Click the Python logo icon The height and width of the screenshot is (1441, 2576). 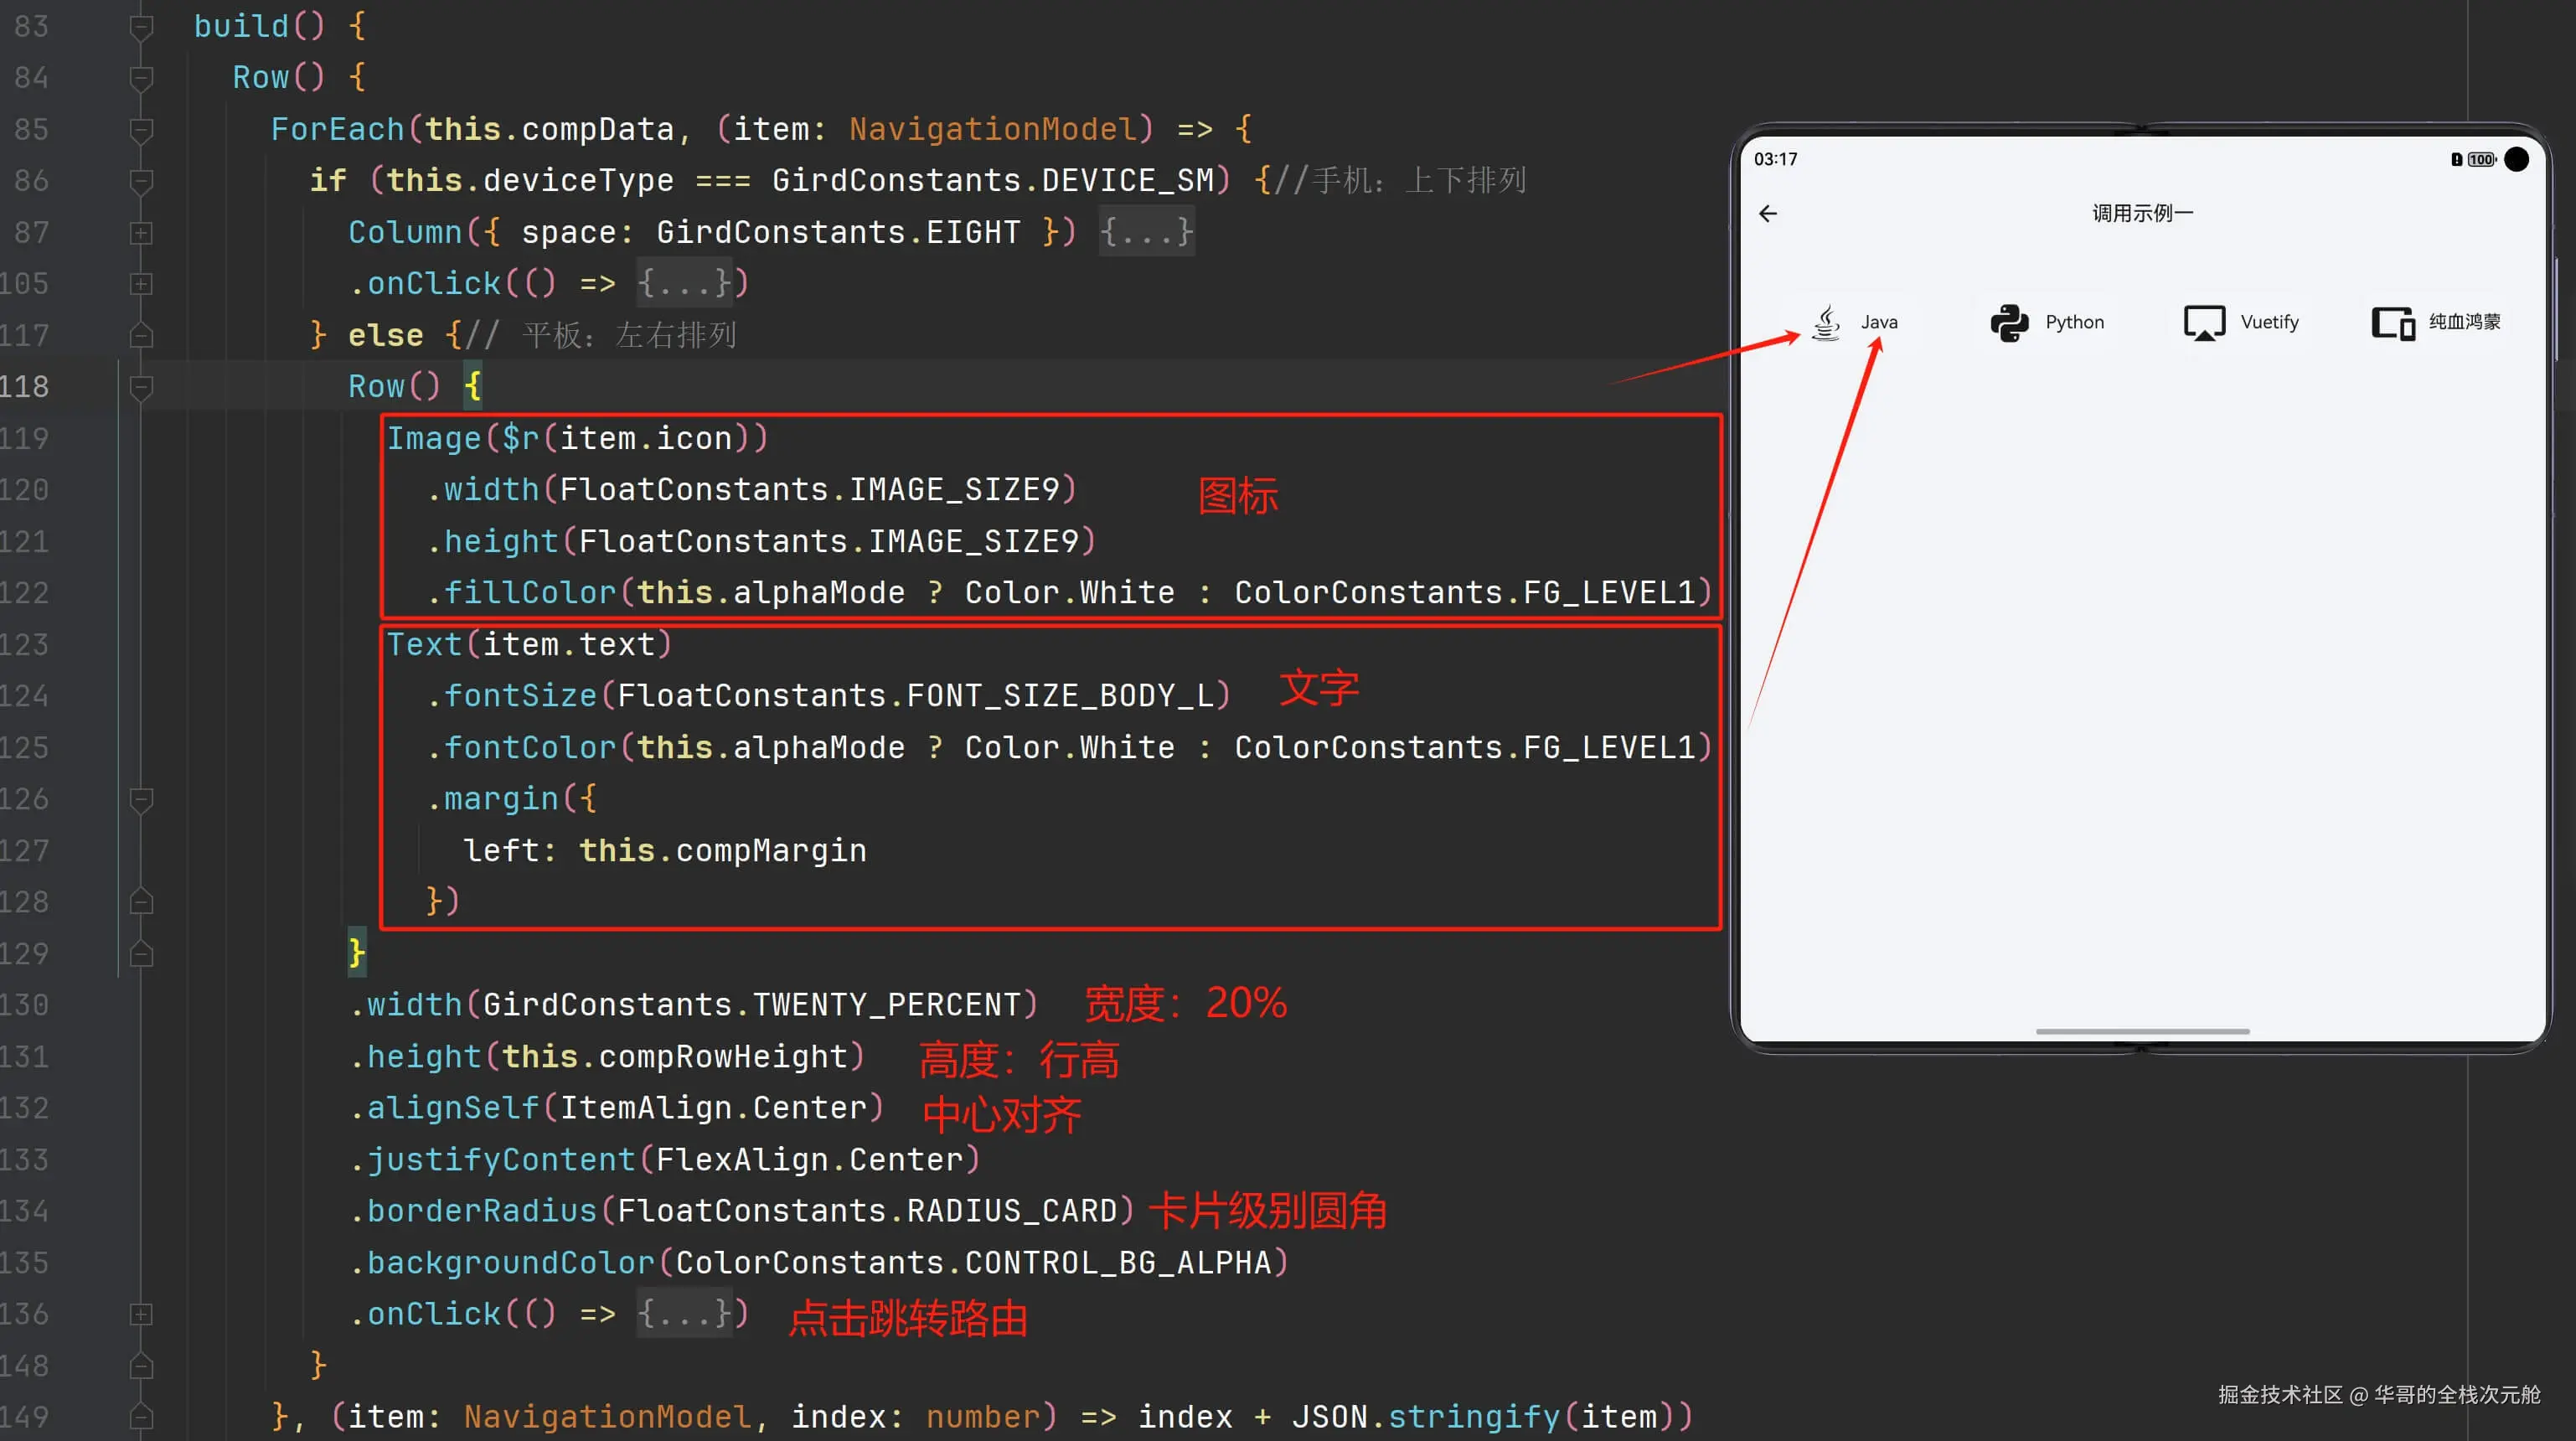coord(2009,322)
